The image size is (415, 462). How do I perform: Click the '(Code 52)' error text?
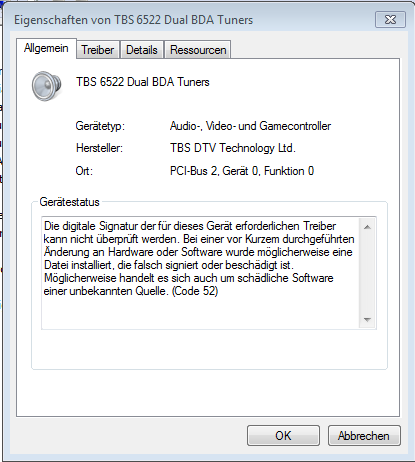(195, 291)
